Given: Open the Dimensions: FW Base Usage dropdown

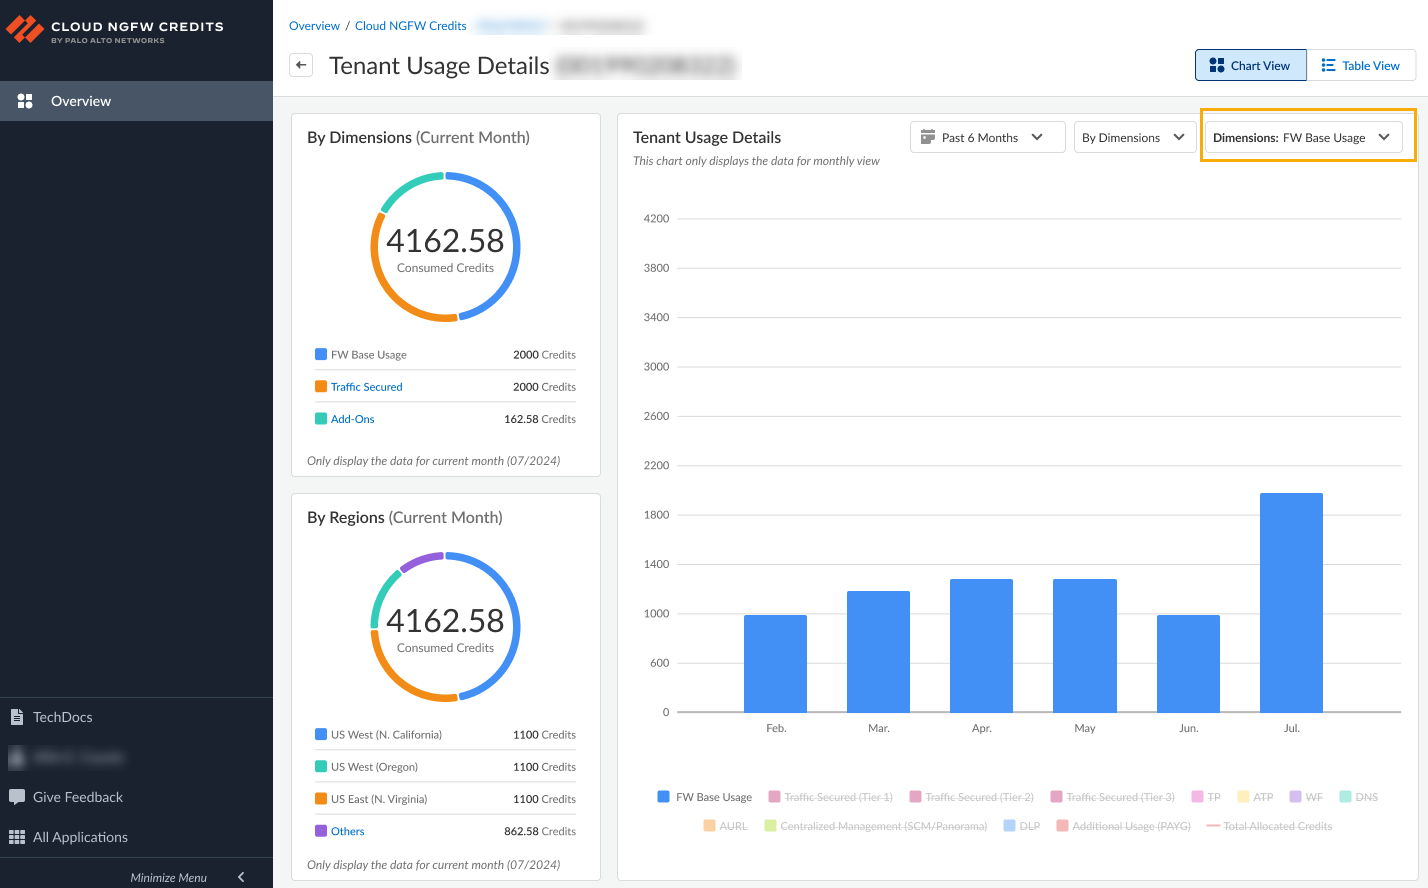Looking at the screenshot, I should click(1301, 137).
